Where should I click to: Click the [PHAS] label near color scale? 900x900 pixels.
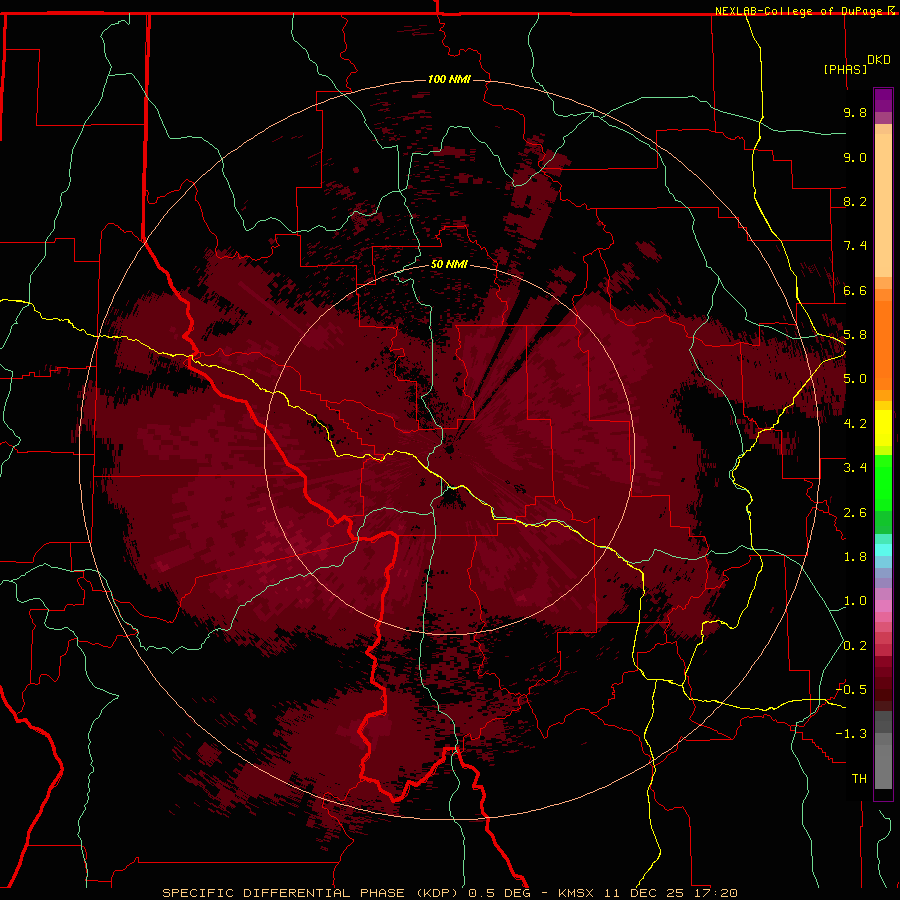(x=845, y=69)
